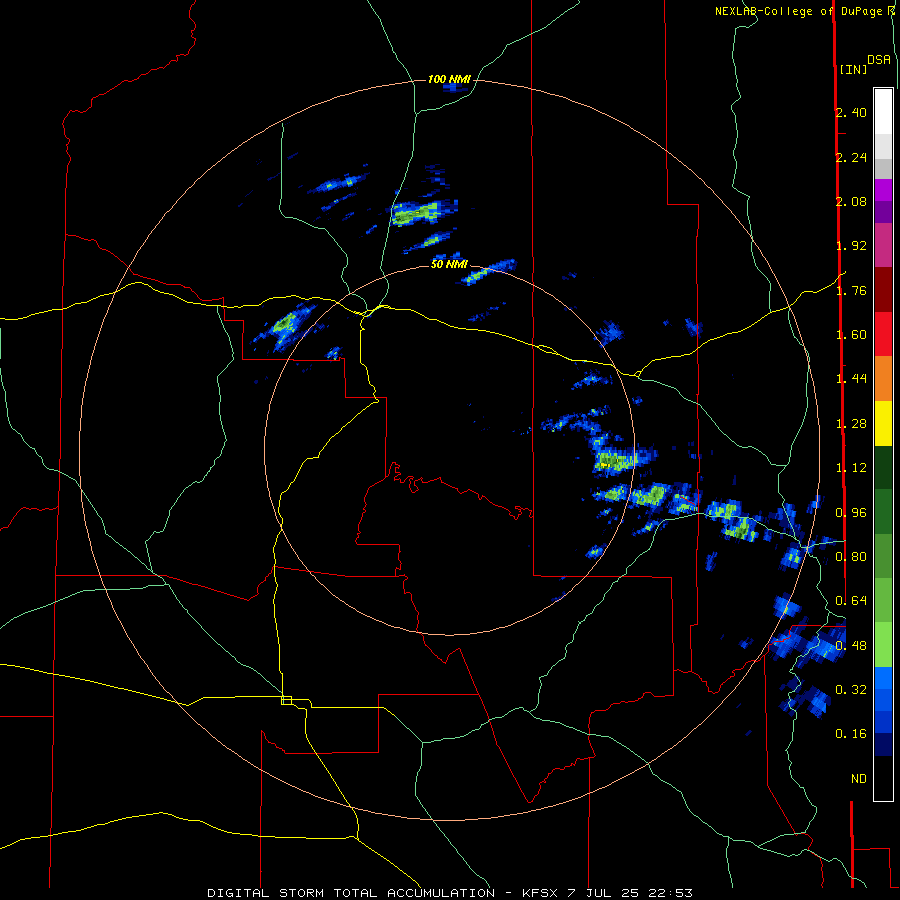Pick the dark red legend swatch near 1.76
Image resolution: width=900 pixels, height=900 pixels.
click(x=883, y=290)
